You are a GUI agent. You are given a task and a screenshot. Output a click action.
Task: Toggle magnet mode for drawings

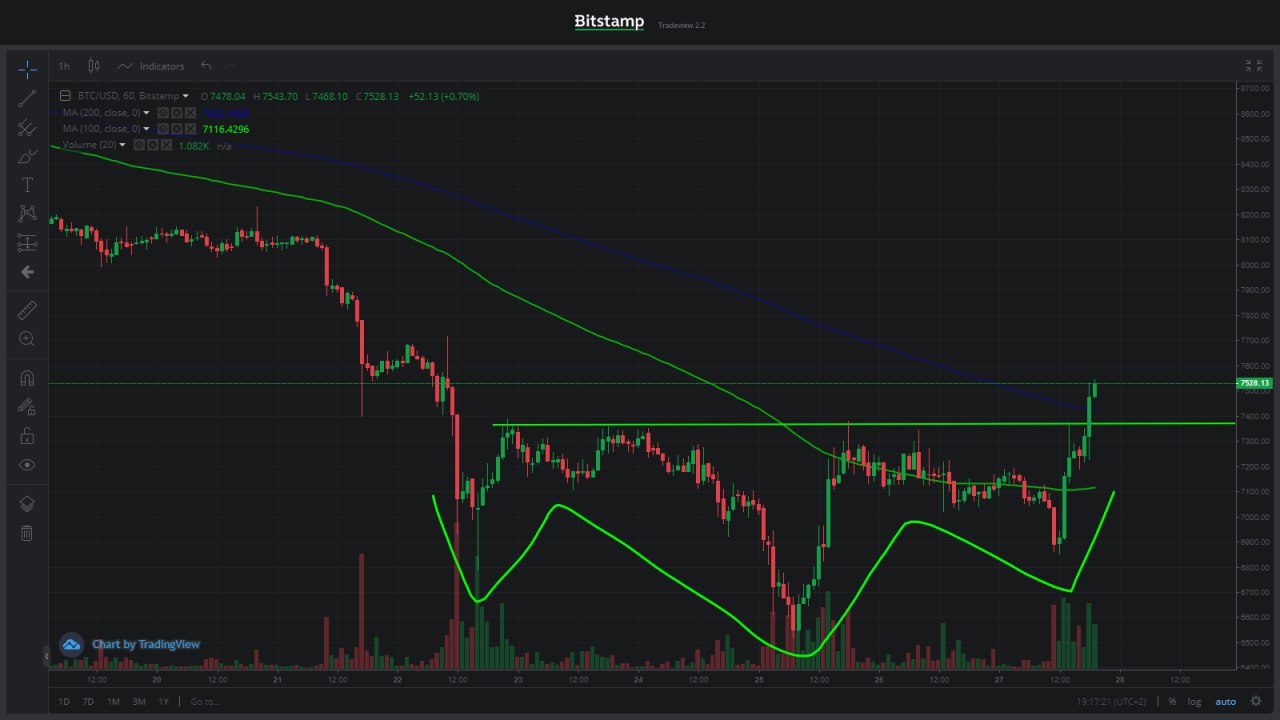[x=27, y=378]
